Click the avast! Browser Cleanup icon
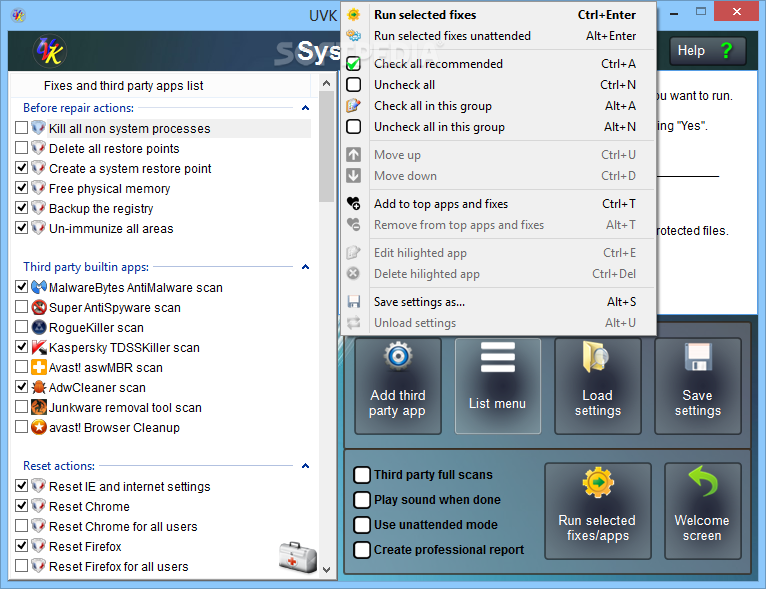Image resolution: width=766 pixels, height=589 pixels. click(39, 427)
